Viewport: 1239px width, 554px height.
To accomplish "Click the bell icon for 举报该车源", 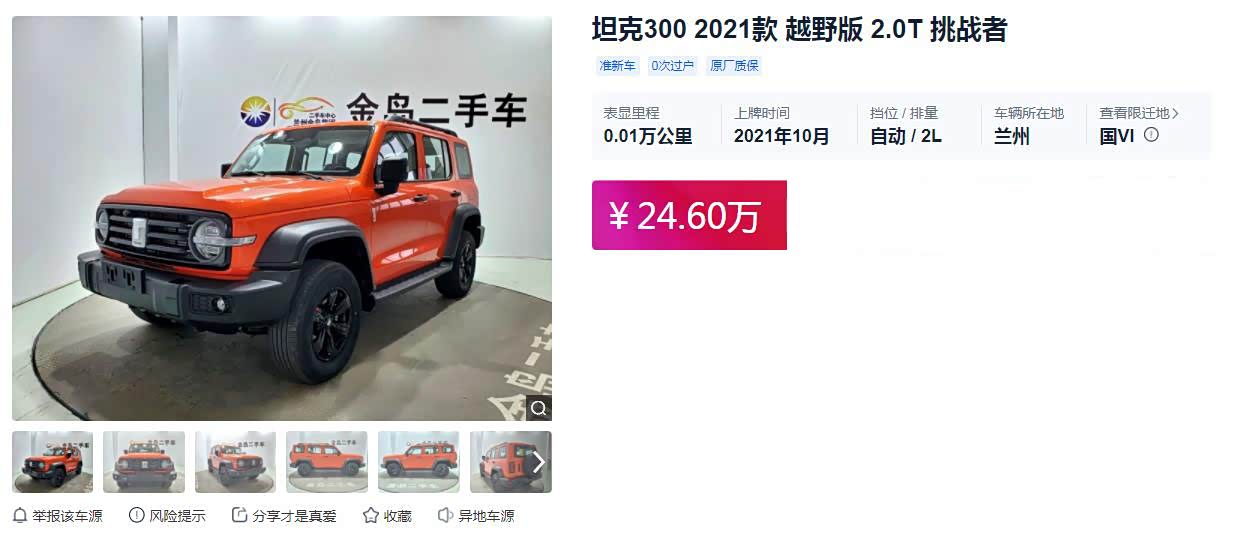I will (20, 515).
